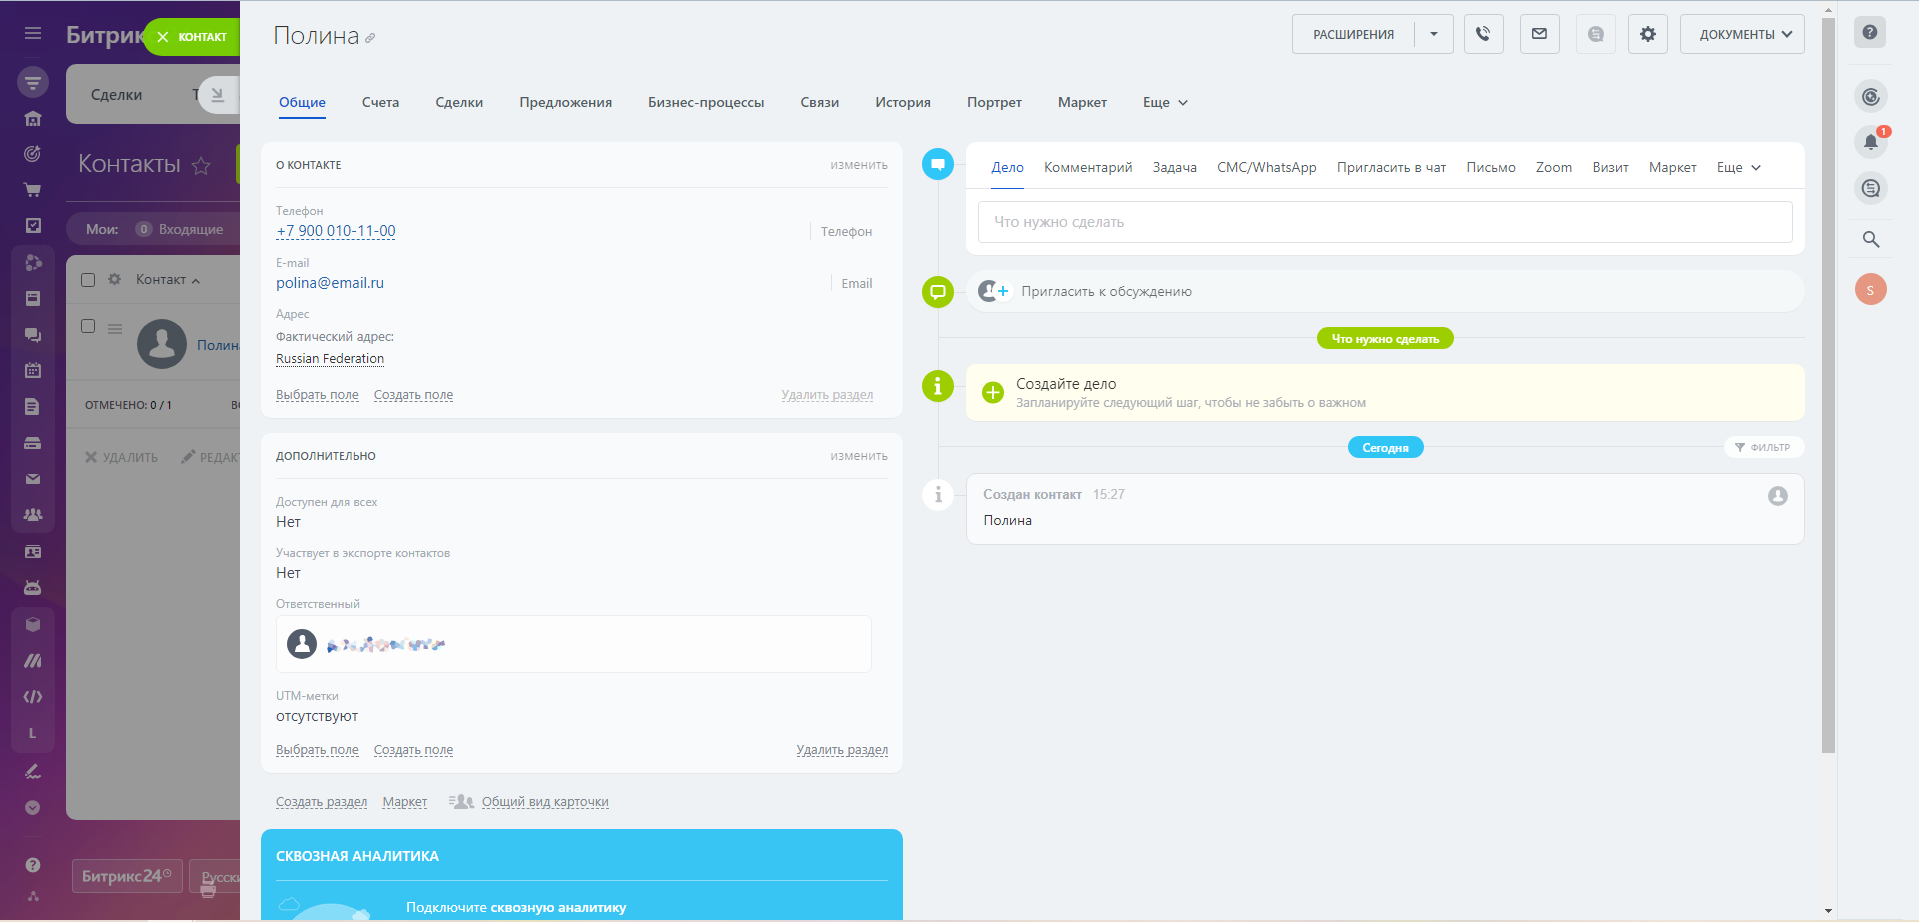This screenshot has height=922, width=1919.
Task: Click the search magnifier in right sidebar
Action: point(1871,239)
